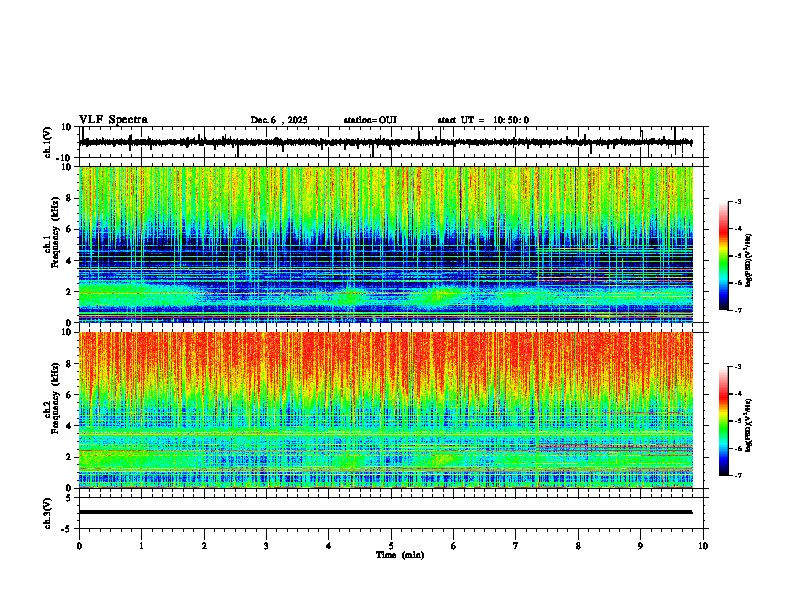Screen dimensions: 792x612
Task: Click the '4' kHz tick on ch.2 spectrogram
Action: pos(69,426)
